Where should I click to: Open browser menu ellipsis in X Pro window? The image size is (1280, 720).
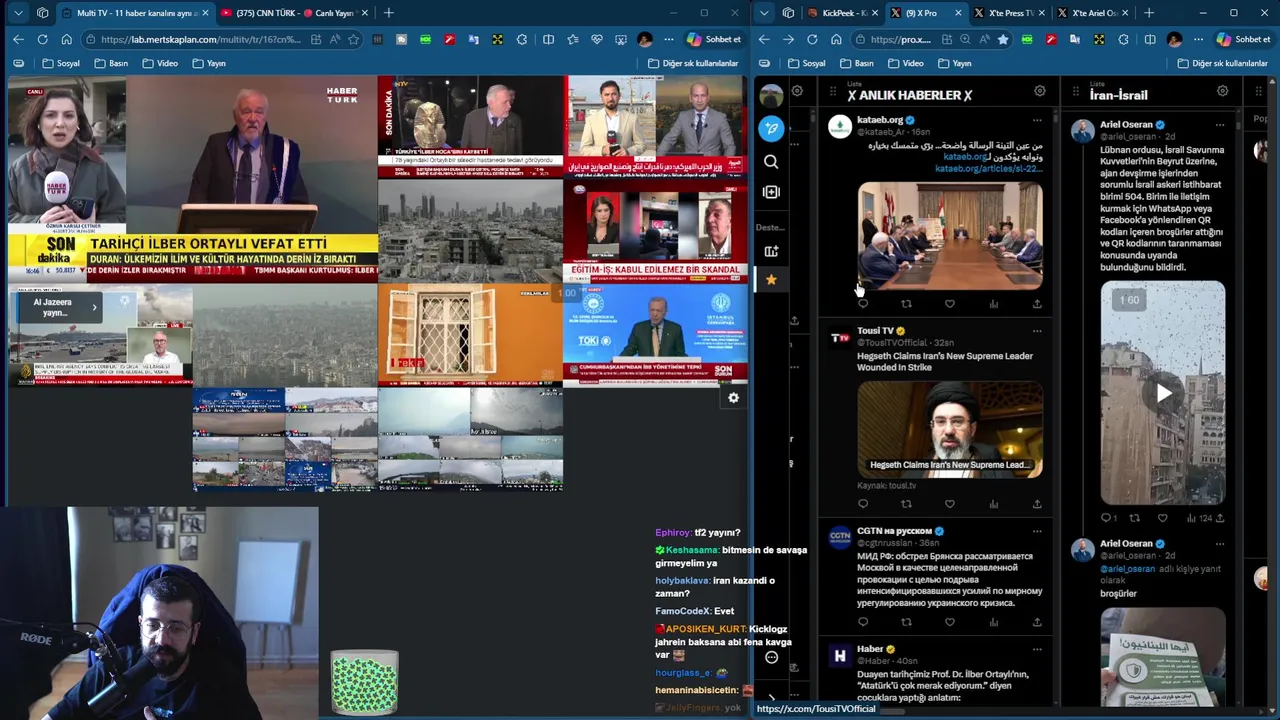(1198, 39)
